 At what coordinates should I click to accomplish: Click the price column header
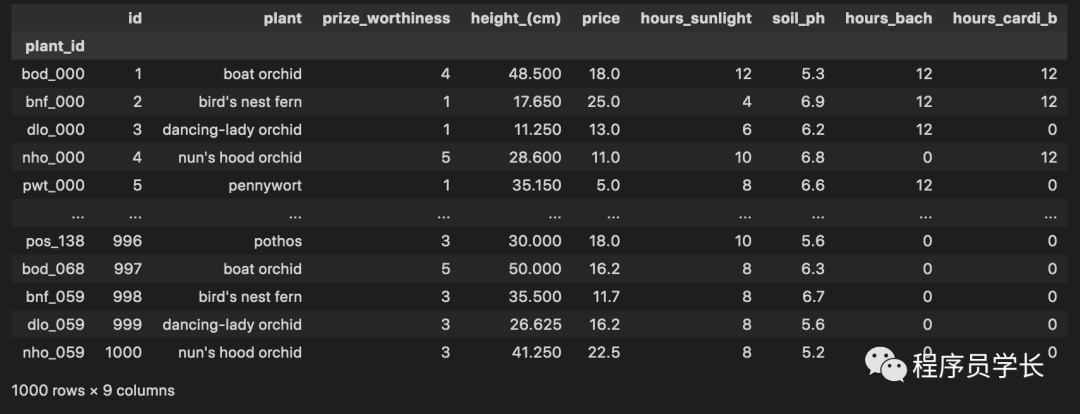click(601, 19)
